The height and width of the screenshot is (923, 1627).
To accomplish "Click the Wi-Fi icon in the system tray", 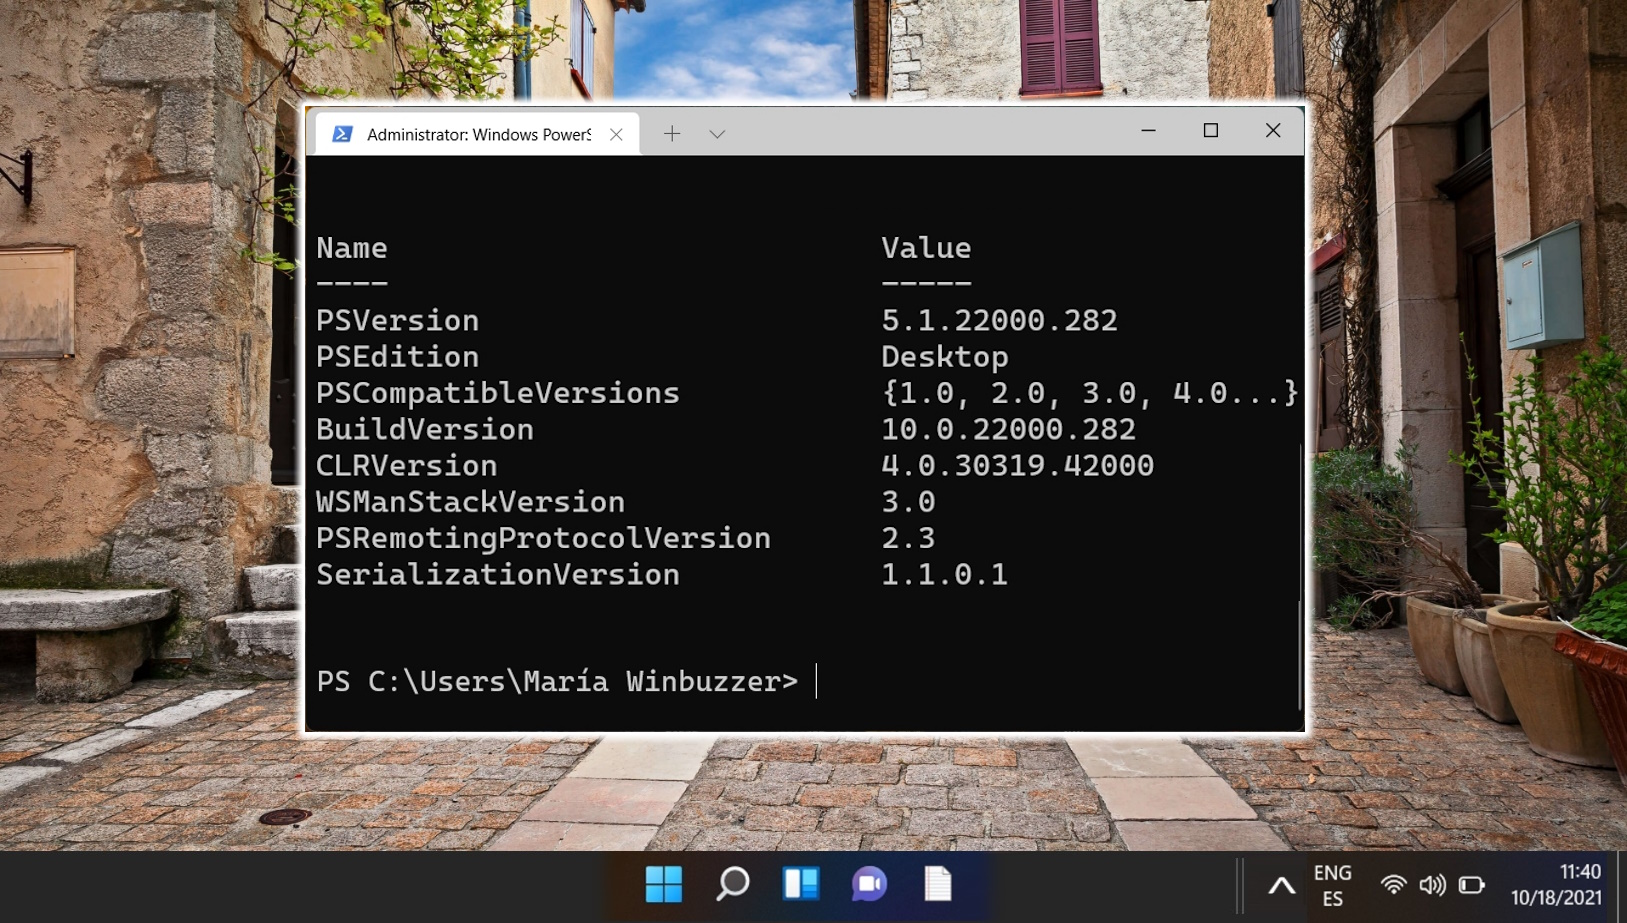I will coord(1393,885).
